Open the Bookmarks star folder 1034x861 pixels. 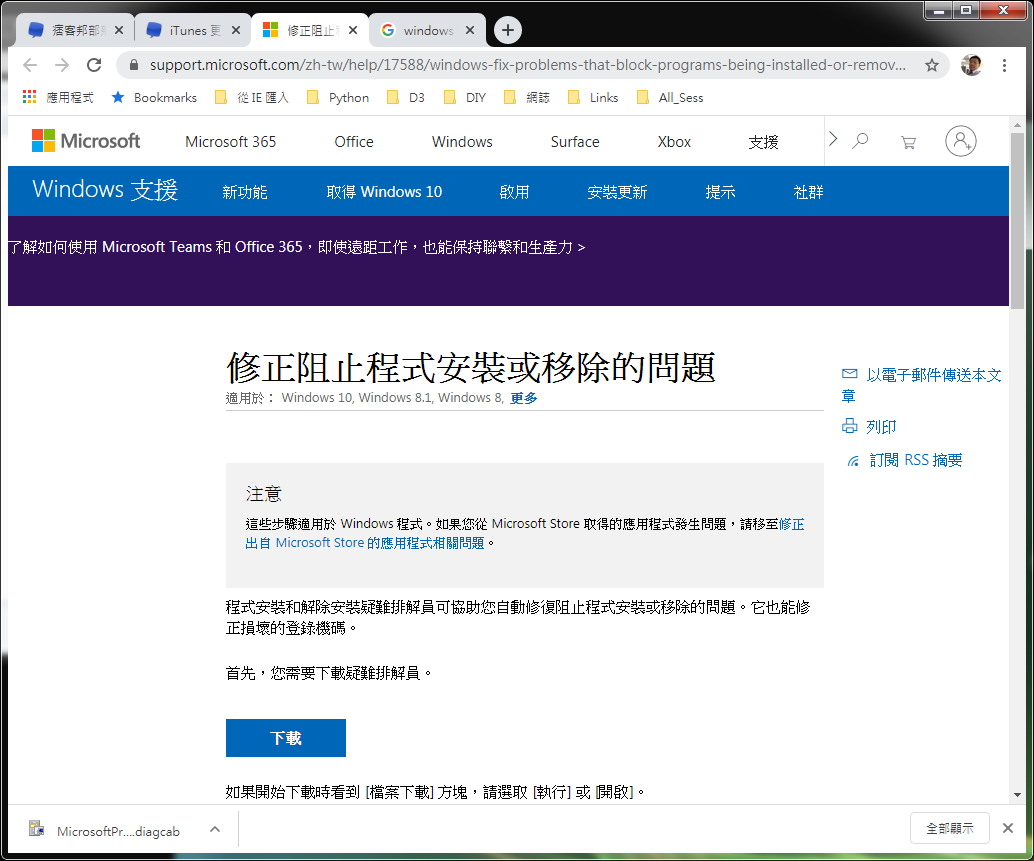154,98
